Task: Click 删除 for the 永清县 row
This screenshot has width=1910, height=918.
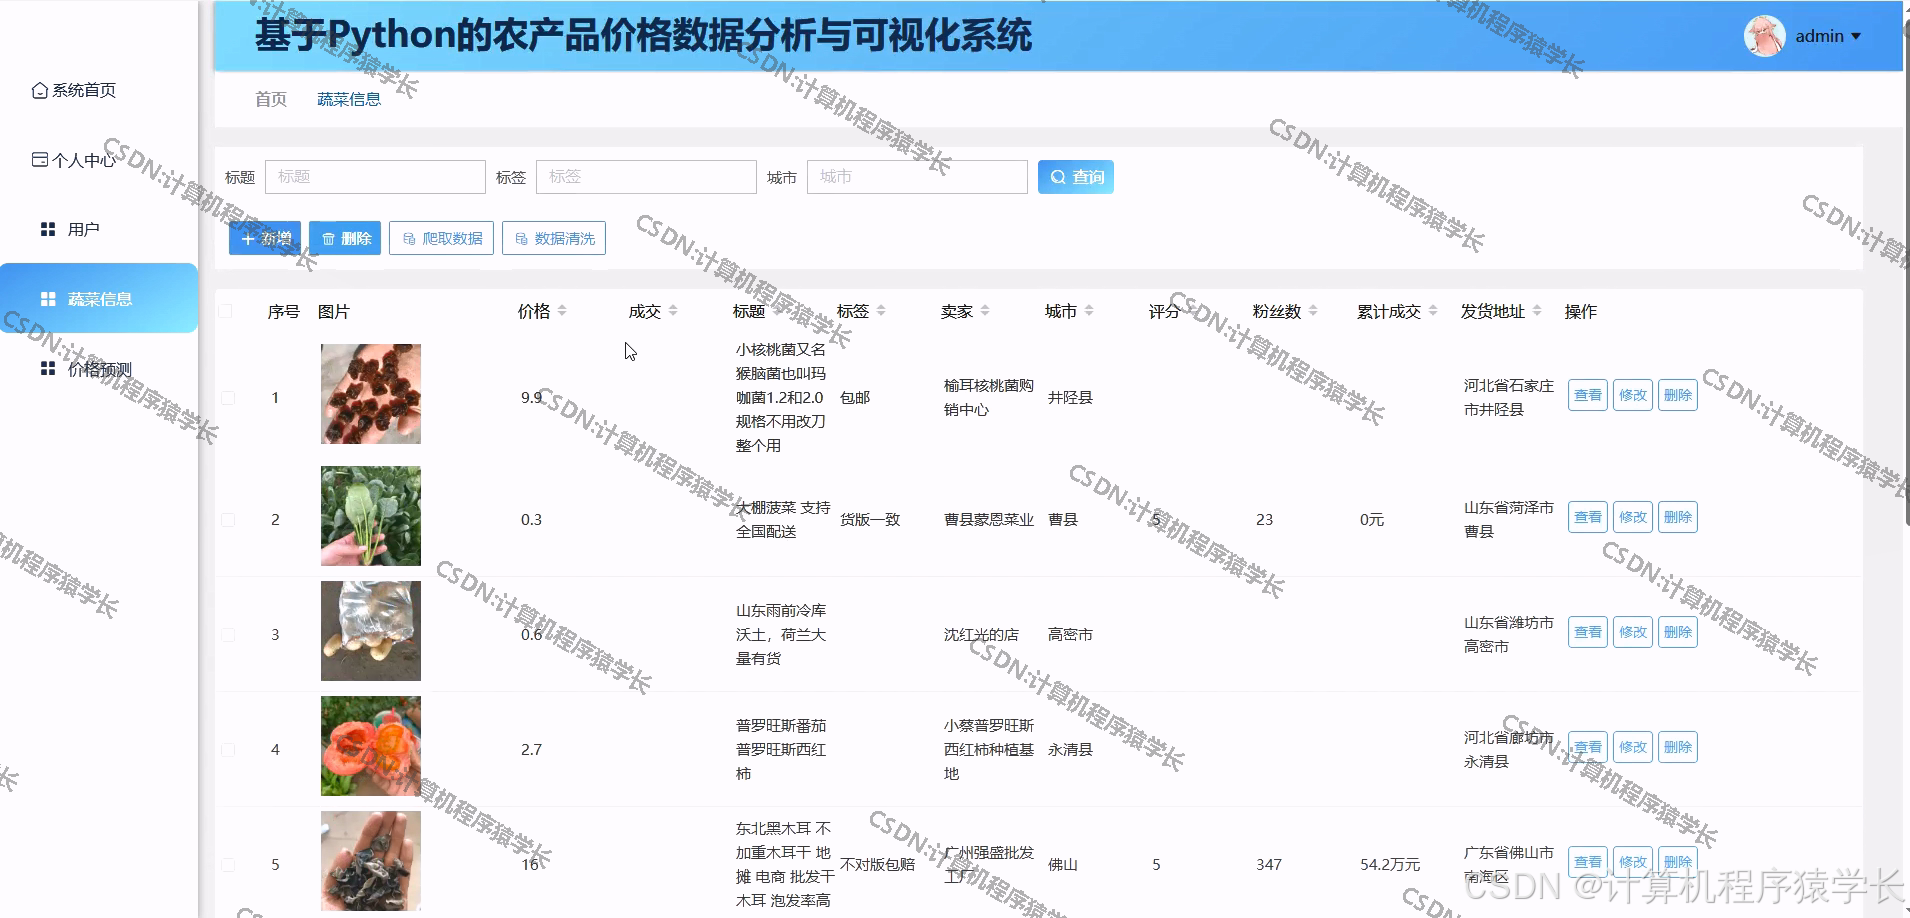Action: click(1678, 747)
